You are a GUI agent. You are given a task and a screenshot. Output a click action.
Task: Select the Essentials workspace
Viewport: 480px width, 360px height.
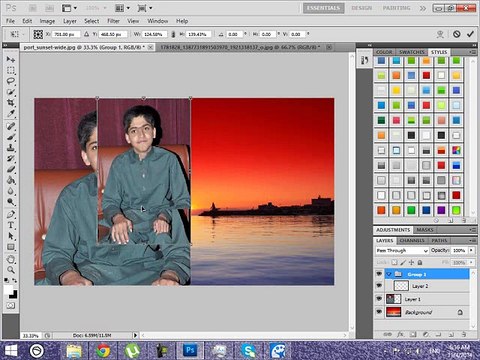(323, 8)
